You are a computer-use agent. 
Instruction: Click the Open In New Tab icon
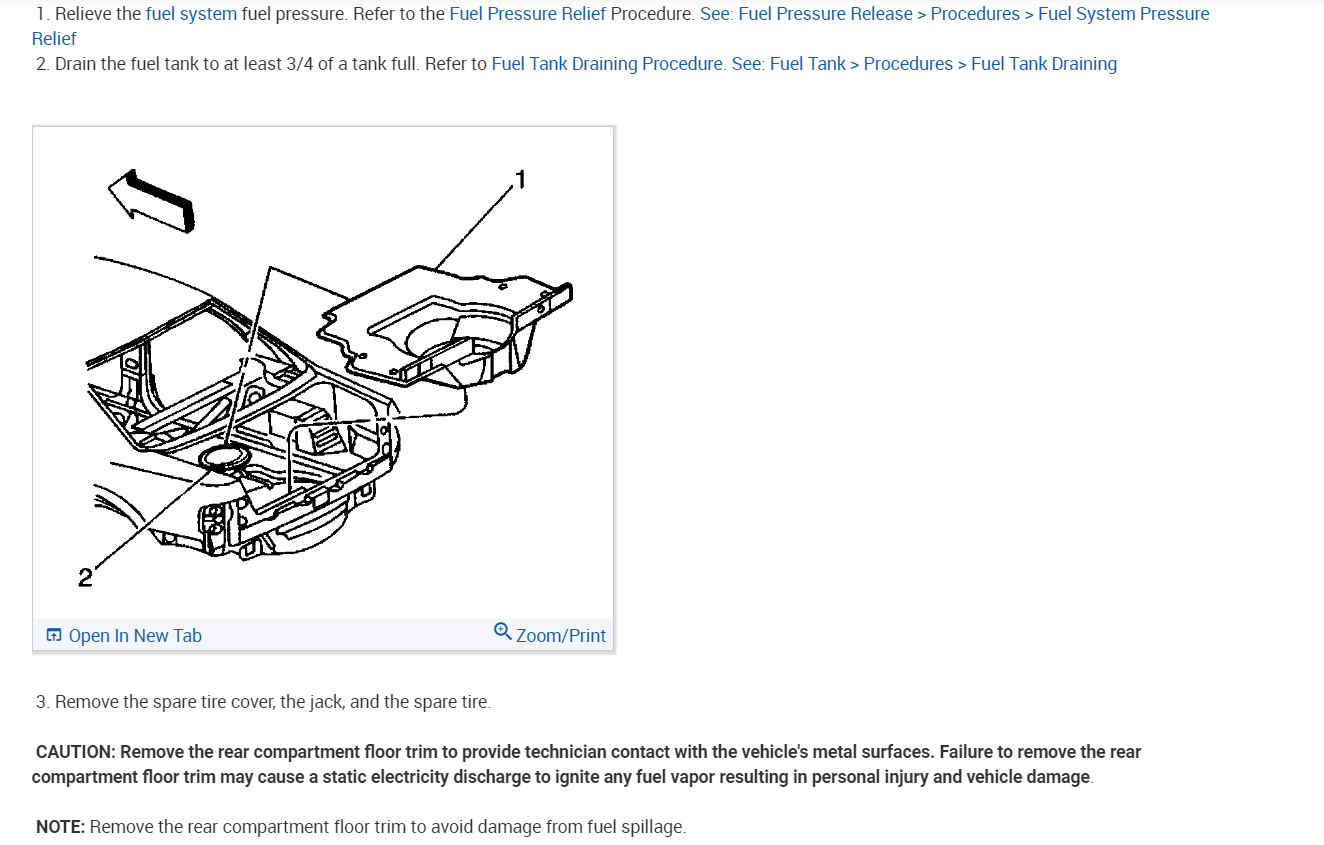[54, 636]
